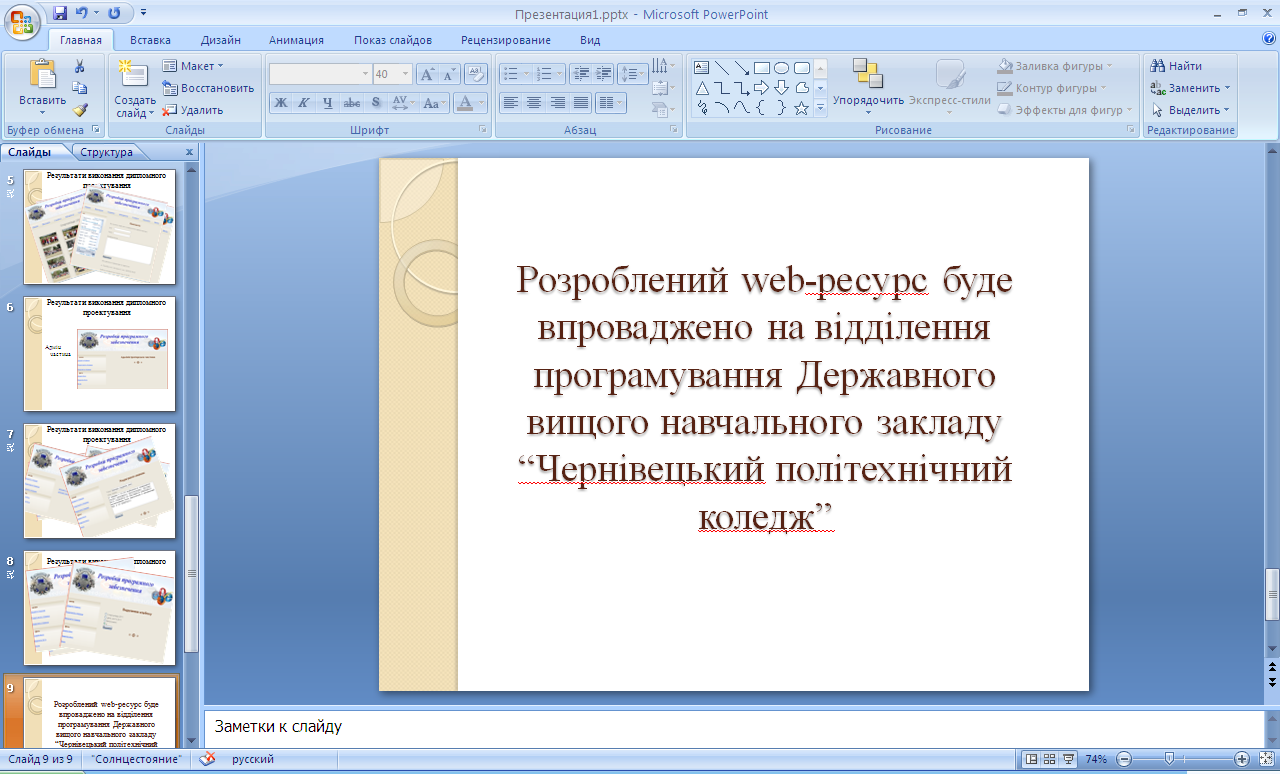This screenshot has width=1280, height=774.
Task: Open the font size dropdown showing 40
Action: pos(405,74)
